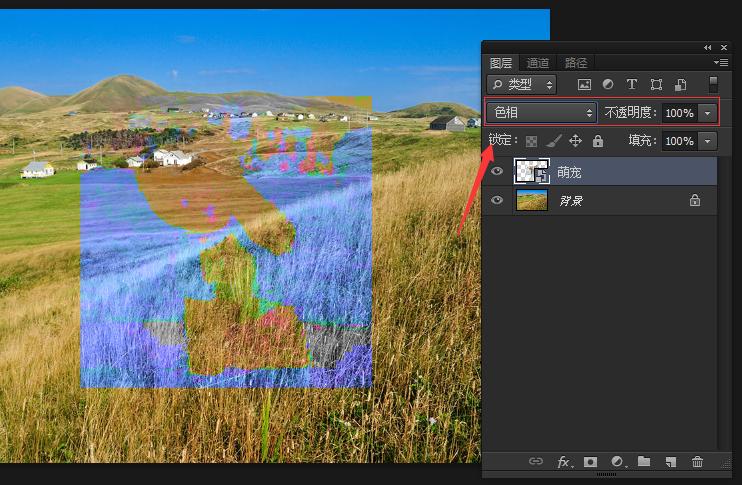Image resolution: width=742 pixels, height=485 pixels.
Task: Select the 背景 layer thumbnail
Action: [532, 200]
